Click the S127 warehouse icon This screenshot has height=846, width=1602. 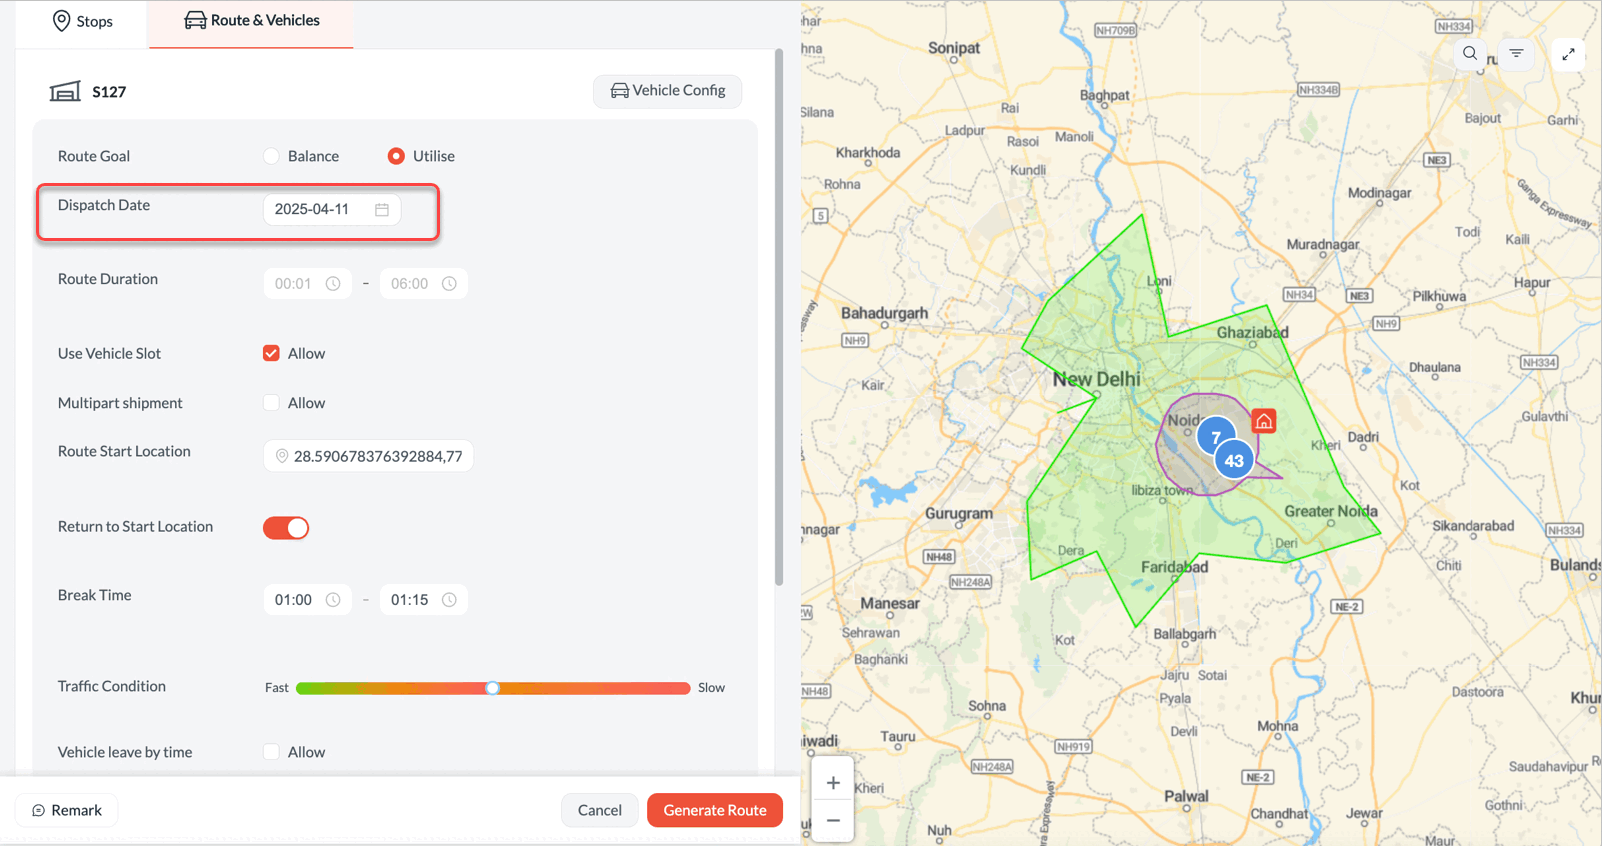pyautogui.click(x=65, y=92)
